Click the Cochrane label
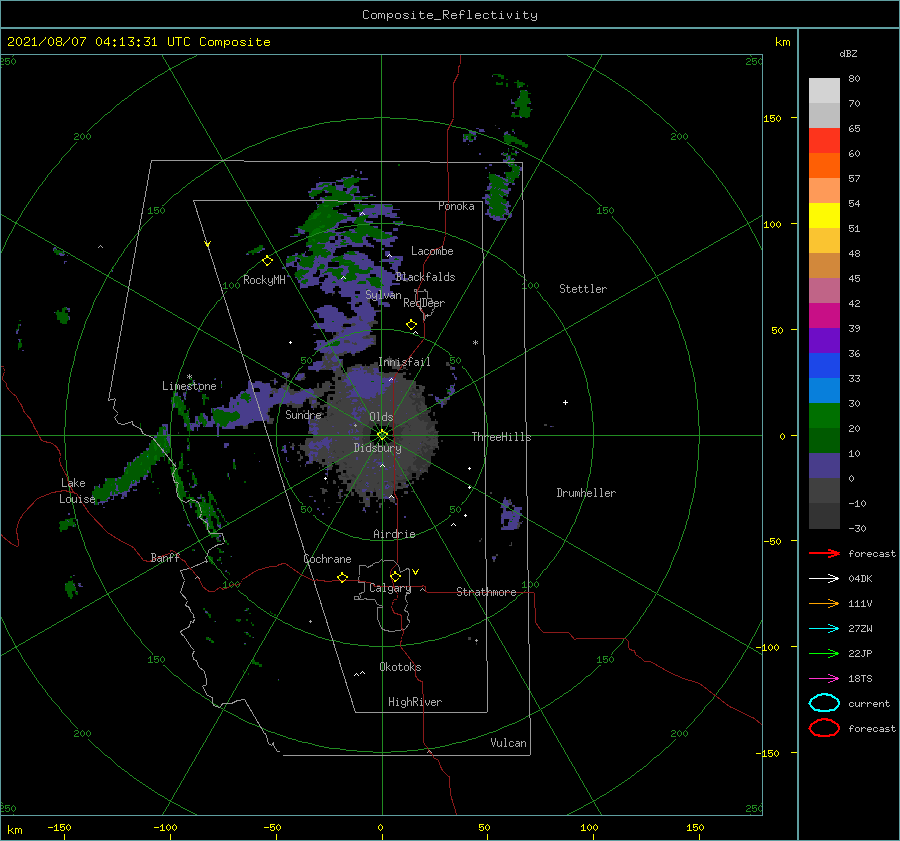Image resolution: width=900 pixels, height=841 pixels. [x=327, y=559]
